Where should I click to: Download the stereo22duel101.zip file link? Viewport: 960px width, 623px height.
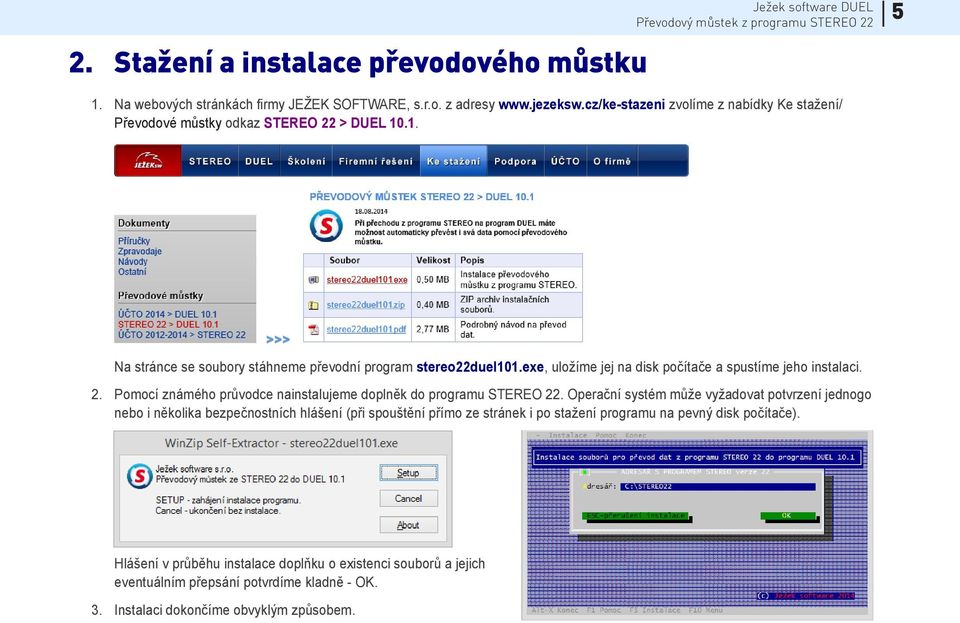366,305
